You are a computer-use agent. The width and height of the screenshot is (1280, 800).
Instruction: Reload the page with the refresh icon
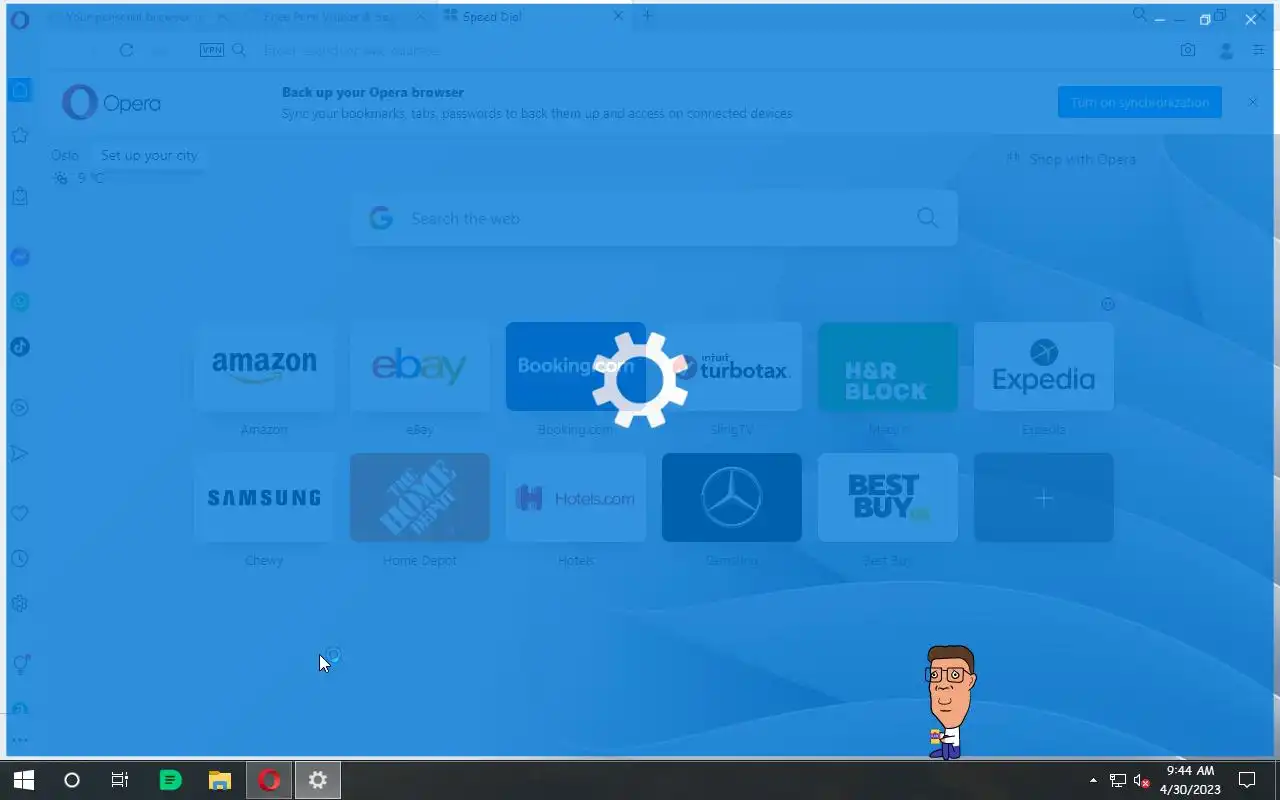[126, 50]
